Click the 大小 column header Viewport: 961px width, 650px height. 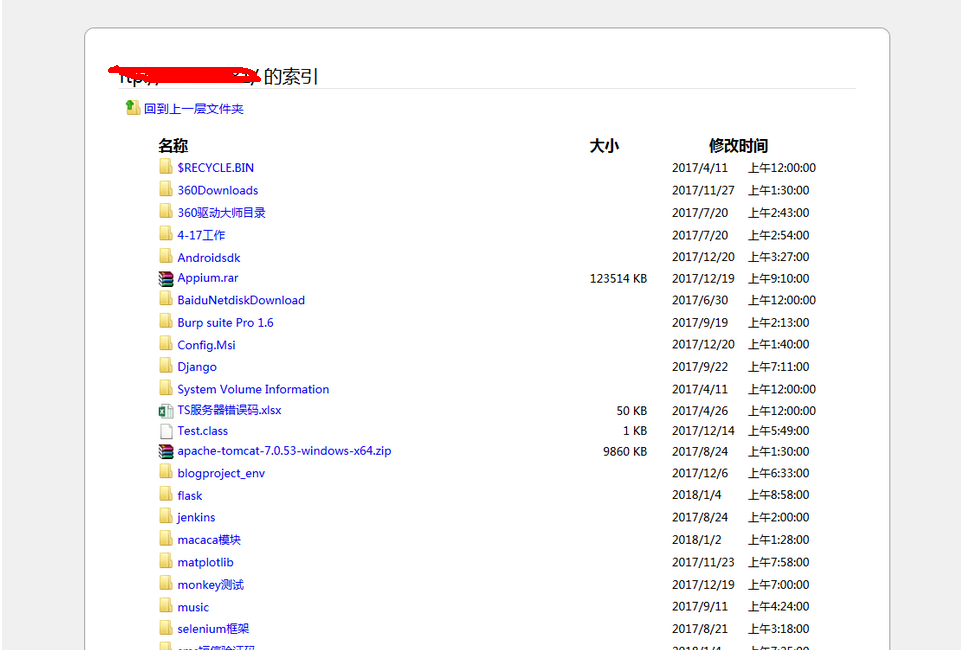pos(604,146)
